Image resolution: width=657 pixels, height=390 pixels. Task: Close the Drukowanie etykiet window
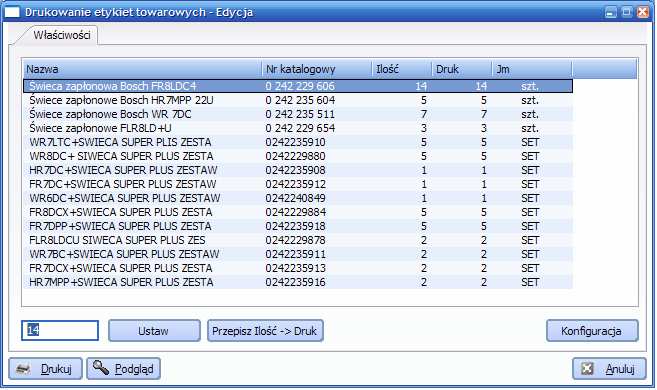tap(642, 12)
